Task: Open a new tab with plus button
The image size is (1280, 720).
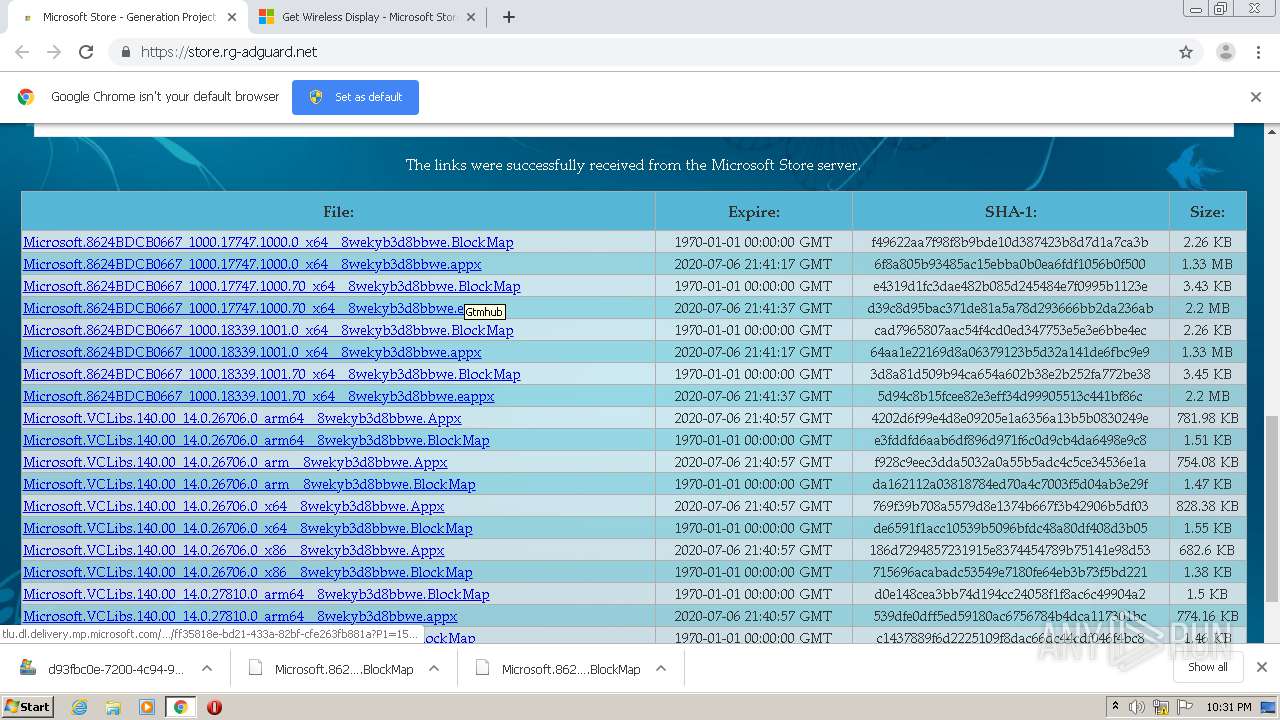Action: 508,17
